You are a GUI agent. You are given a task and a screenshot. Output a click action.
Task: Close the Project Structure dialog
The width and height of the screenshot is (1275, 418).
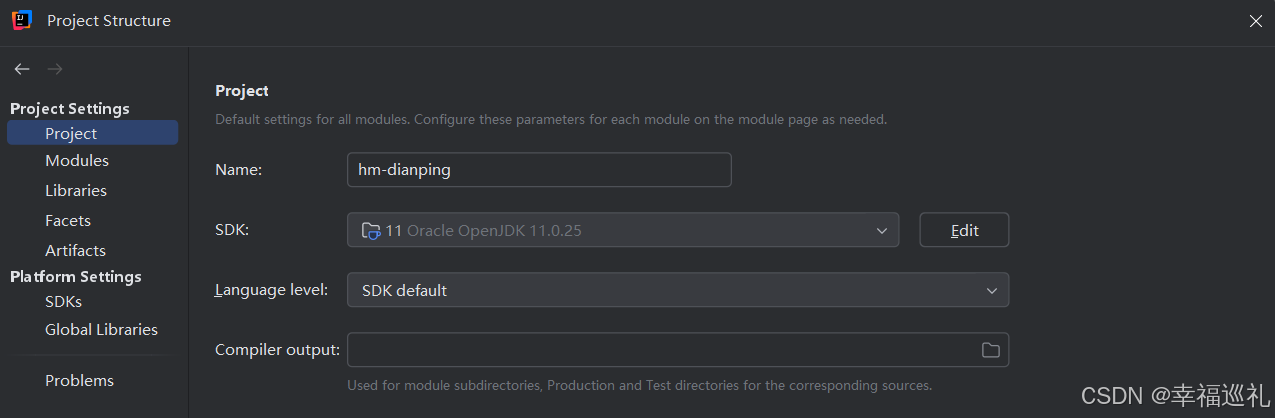tap(1256, 21)
